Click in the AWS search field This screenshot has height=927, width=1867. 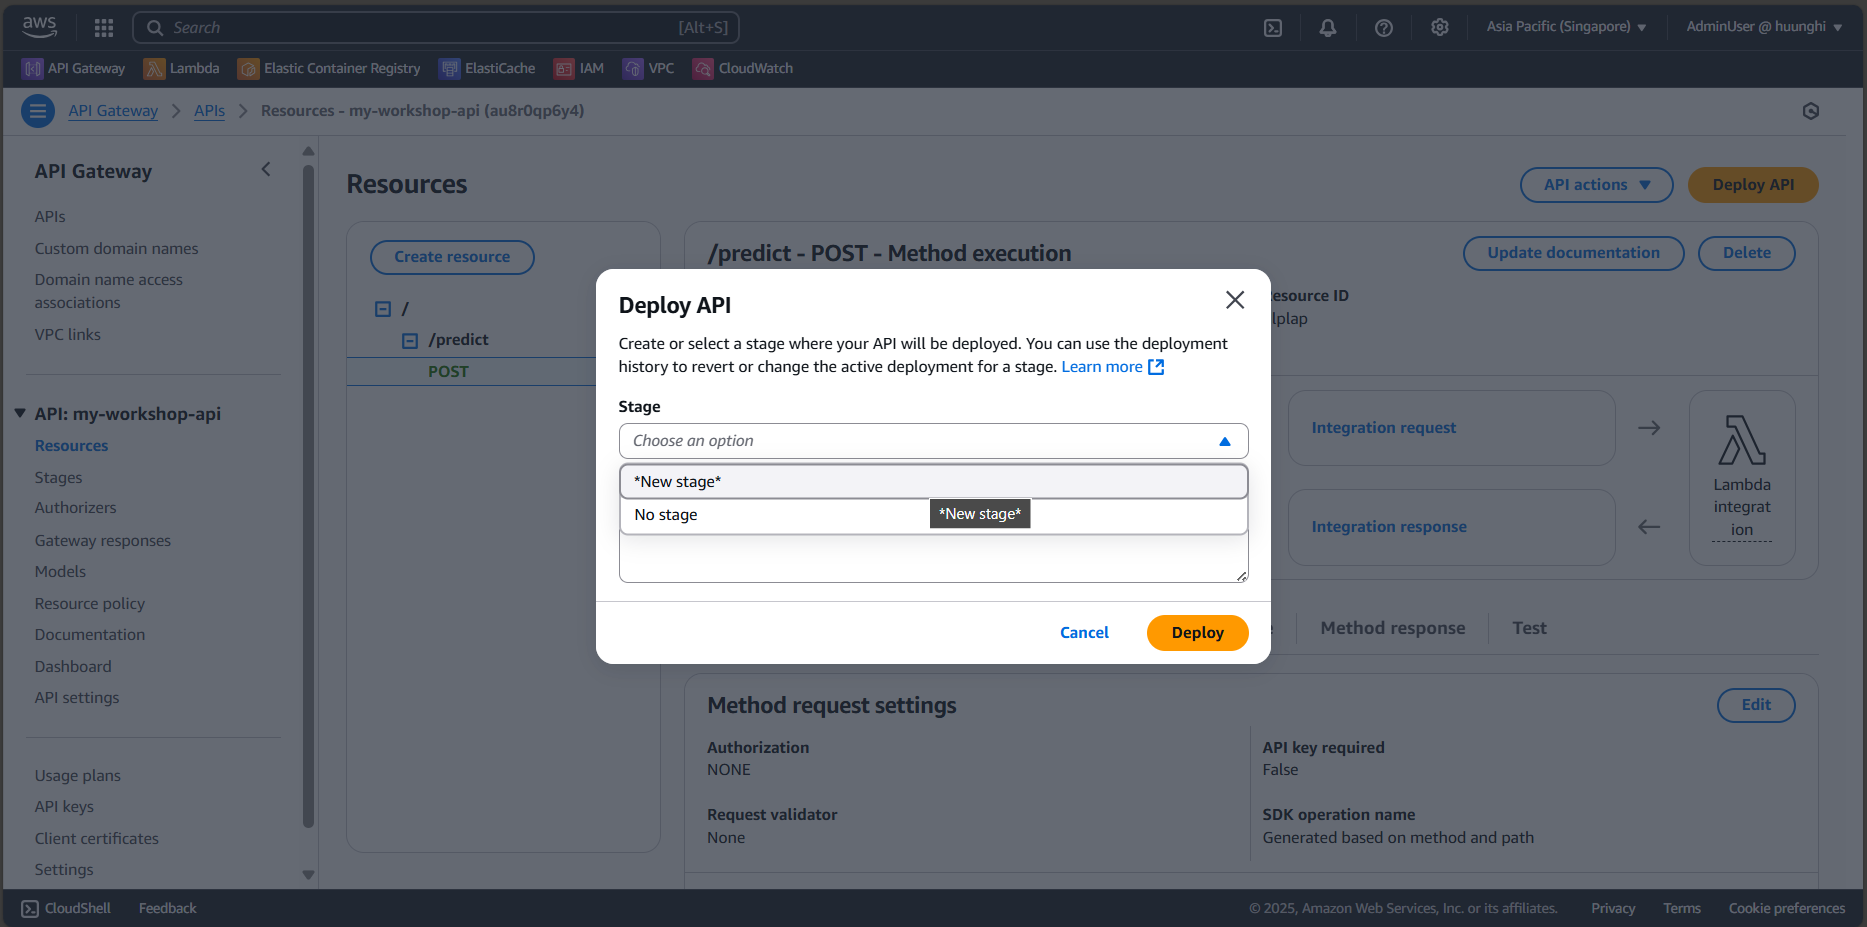click(436, 28)
